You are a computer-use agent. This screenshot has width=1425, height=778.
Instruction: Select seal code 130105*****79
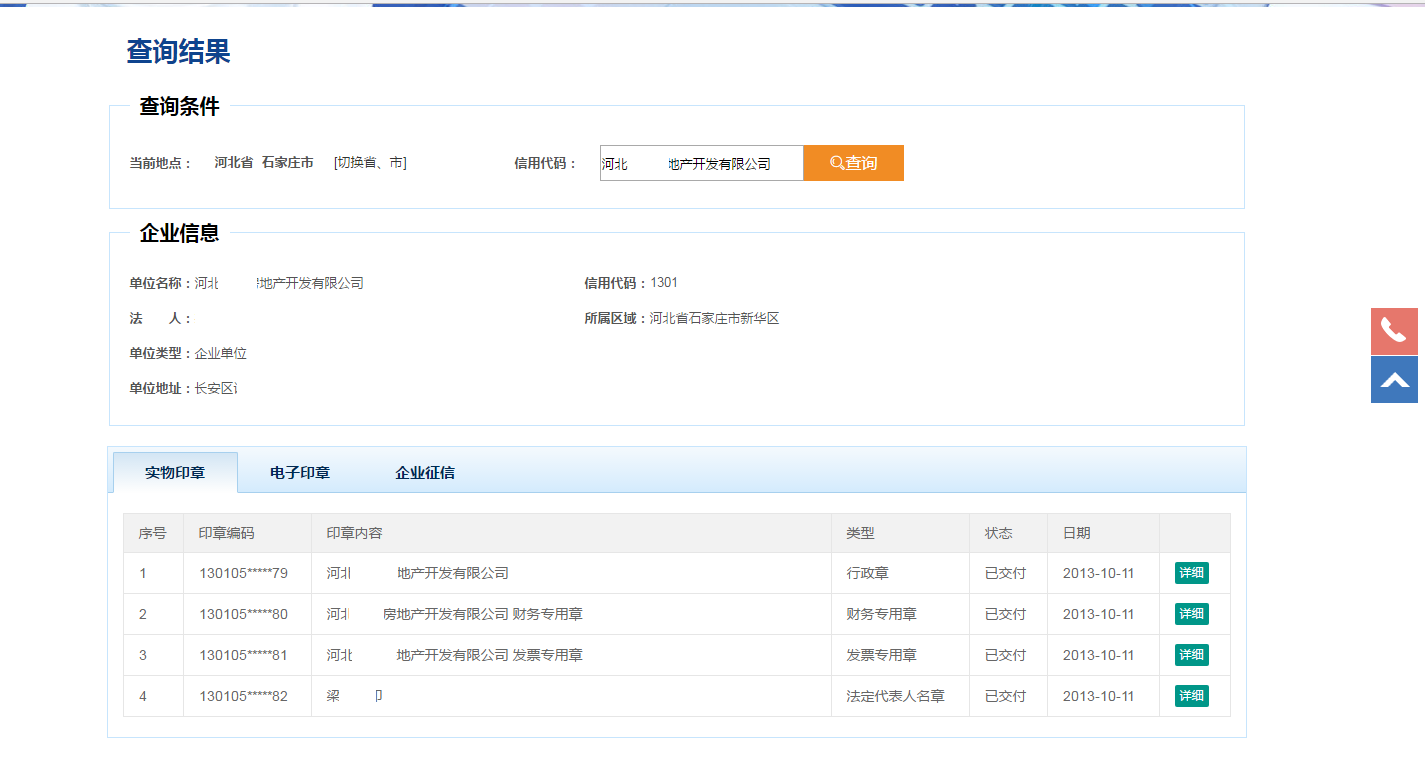(243, 573)
